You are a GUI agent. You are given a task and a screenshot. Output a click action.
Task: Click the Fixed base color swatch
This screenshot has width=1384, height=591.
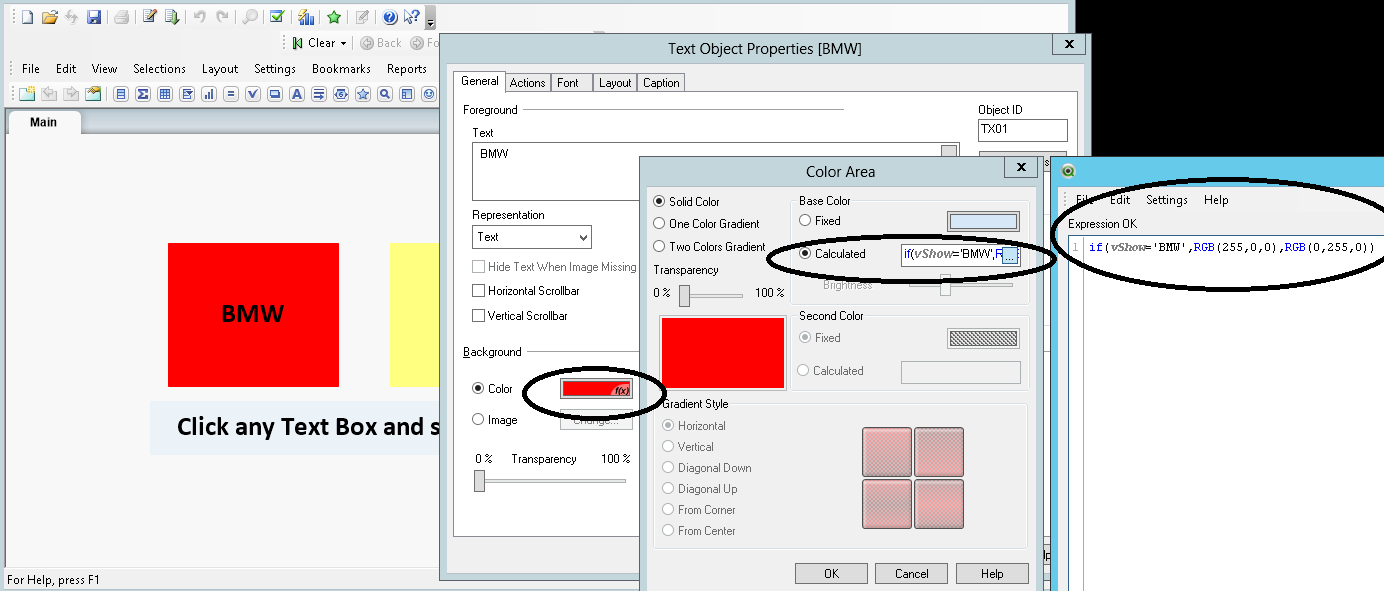coord(983,222)
